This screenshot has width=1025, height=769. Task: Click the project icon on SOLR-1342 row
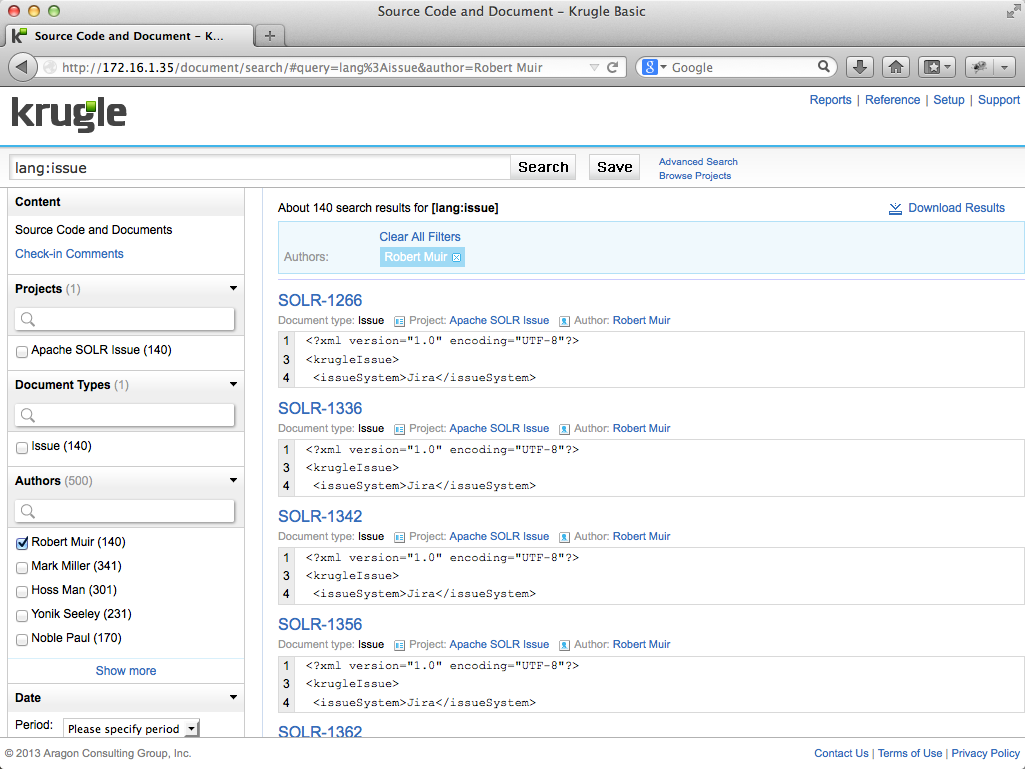pos(399,537)
